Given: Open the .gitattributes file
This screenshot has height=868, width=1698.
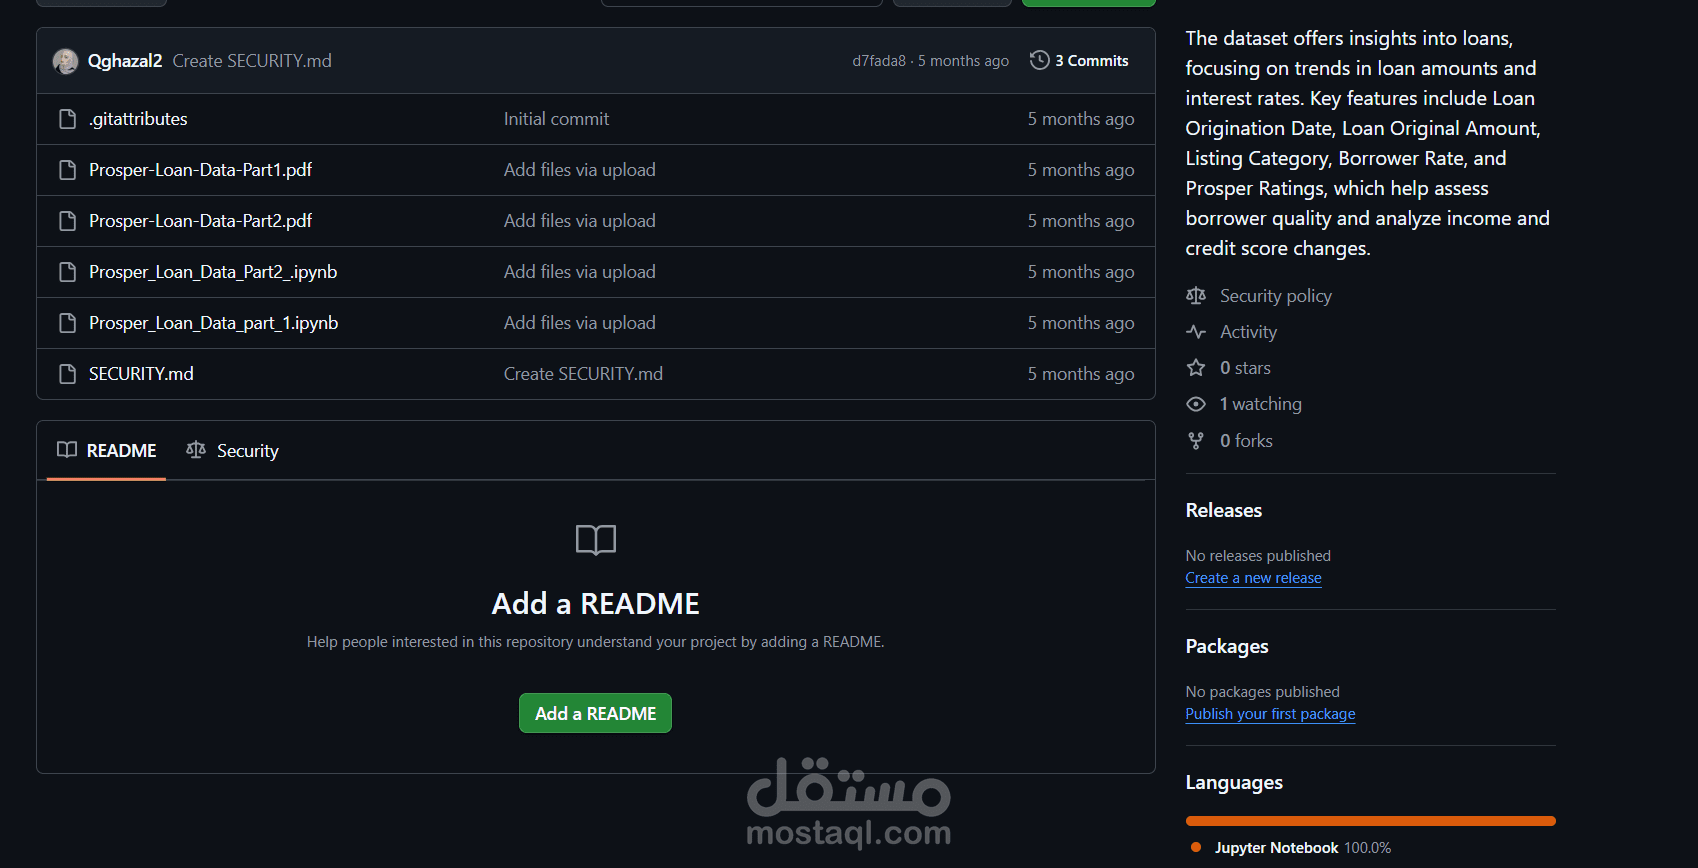Looking at the screenshot, I should pos(138,119).
